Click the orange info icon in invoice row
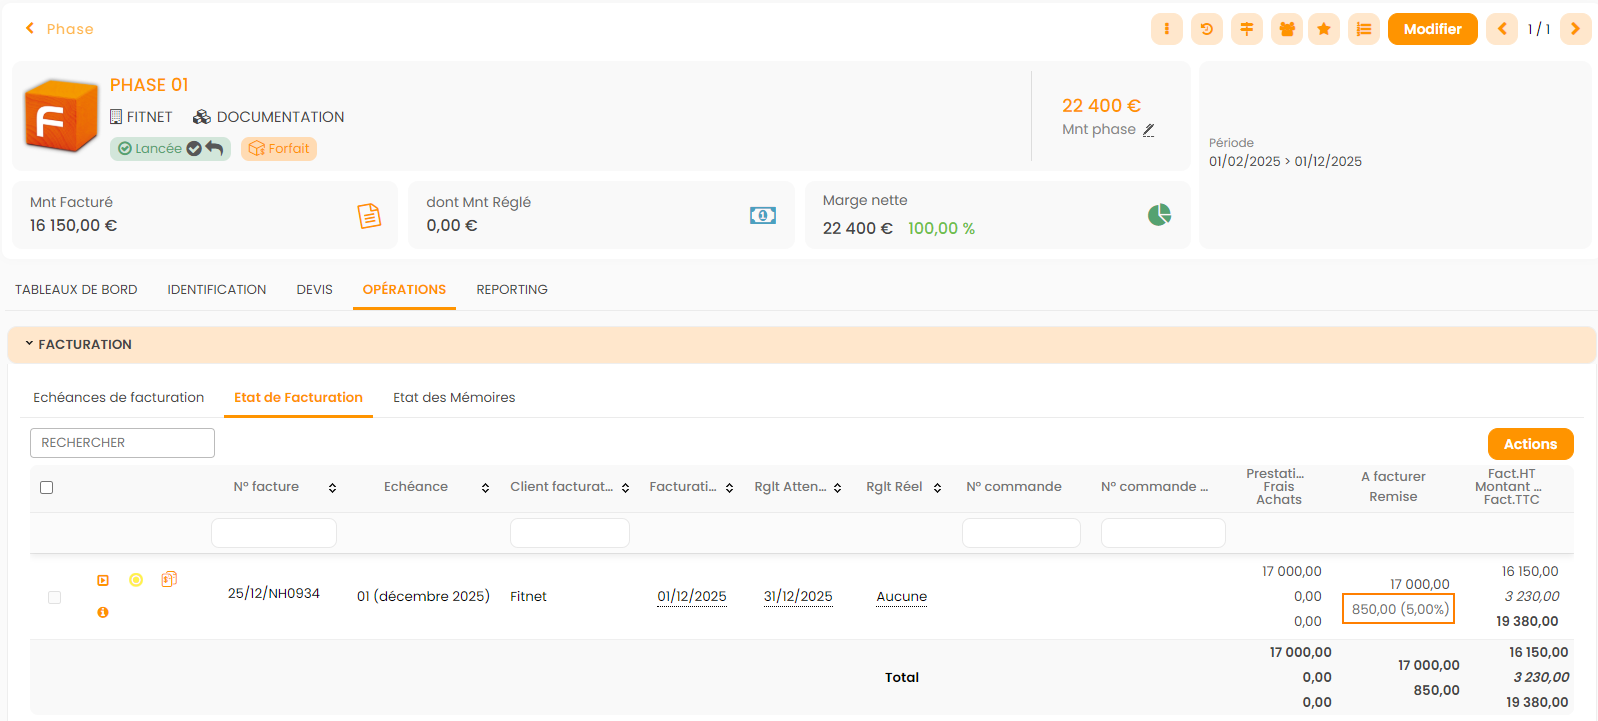This screenshot has height=721, width=1598. tap(103, 612)
